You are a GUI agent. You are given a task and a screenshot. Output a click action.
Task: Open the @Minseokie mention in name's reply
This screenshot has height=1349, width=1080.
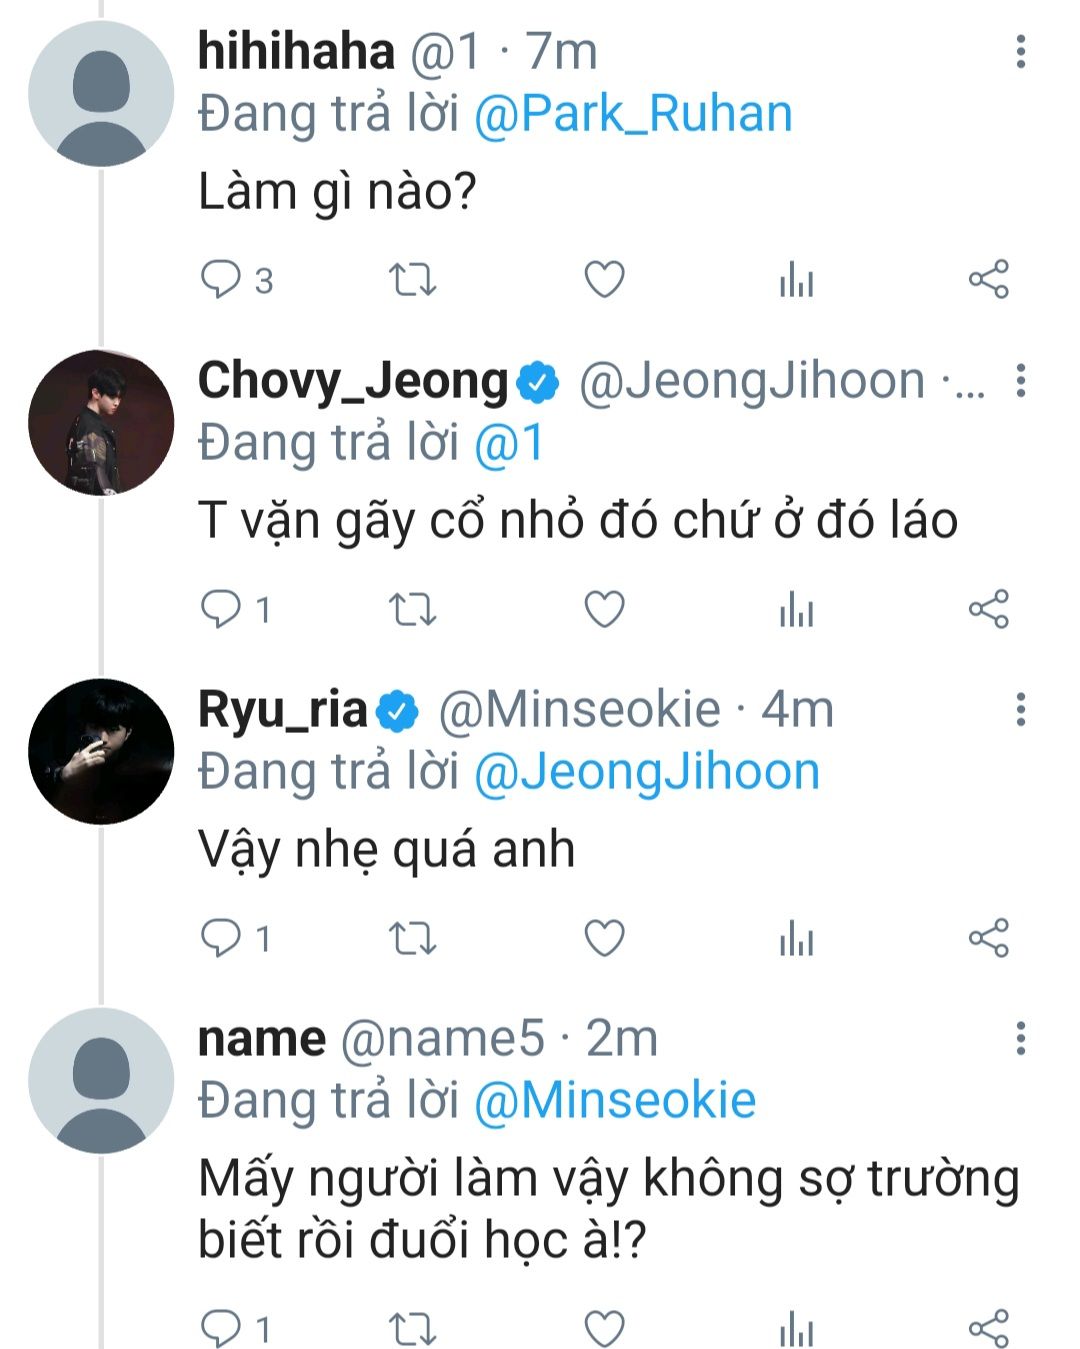click(614, 1101)
